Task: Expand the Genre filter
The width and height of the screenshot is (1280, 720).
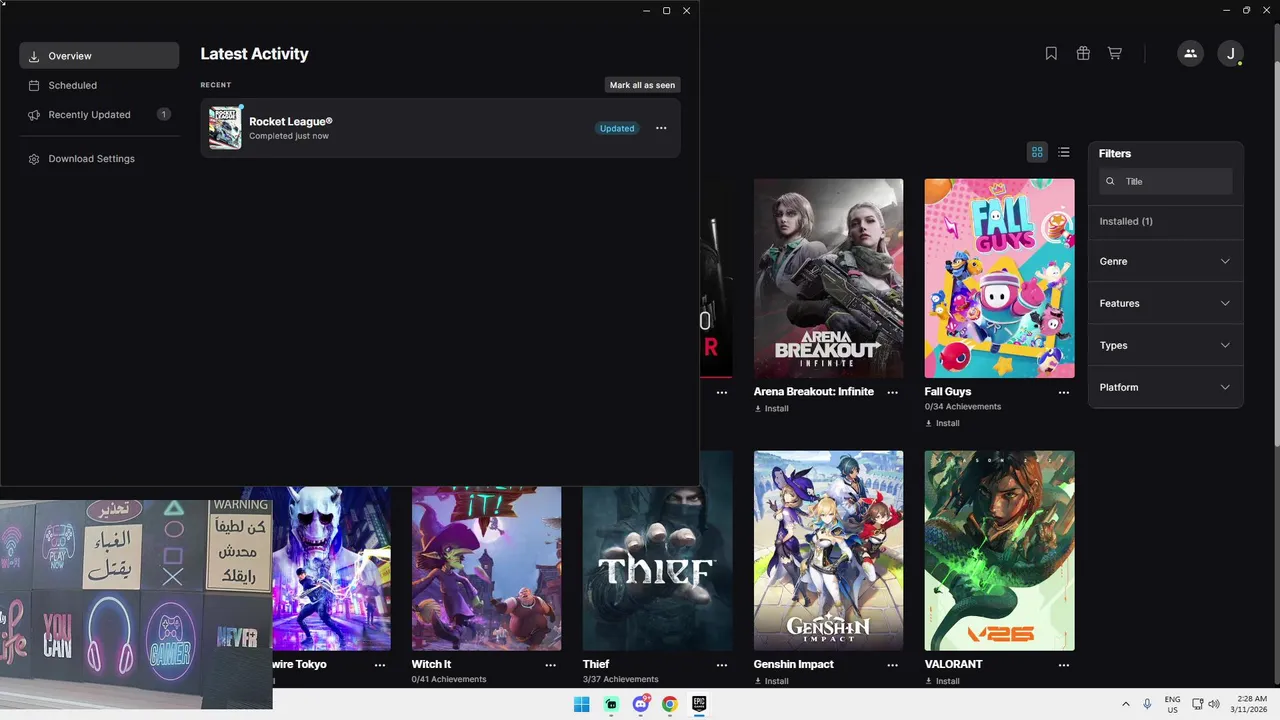Action: pyautogui.click(x=1166, y=261)
